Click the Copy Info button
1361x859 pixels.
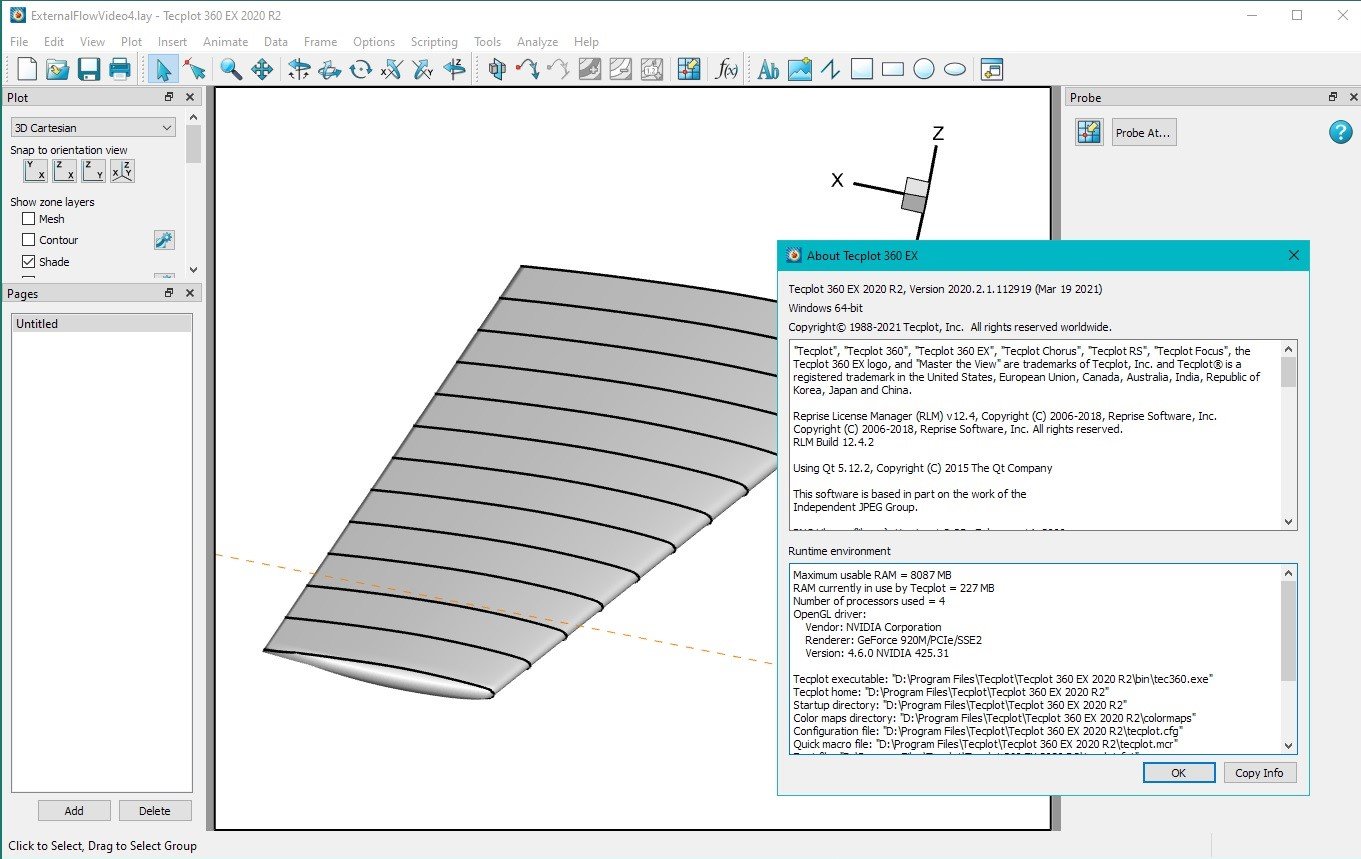1259,773
